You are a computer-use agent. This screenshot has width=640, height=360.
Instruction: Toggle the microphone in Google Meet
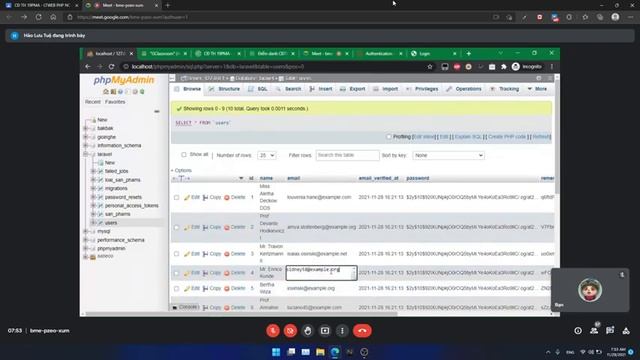273,331
